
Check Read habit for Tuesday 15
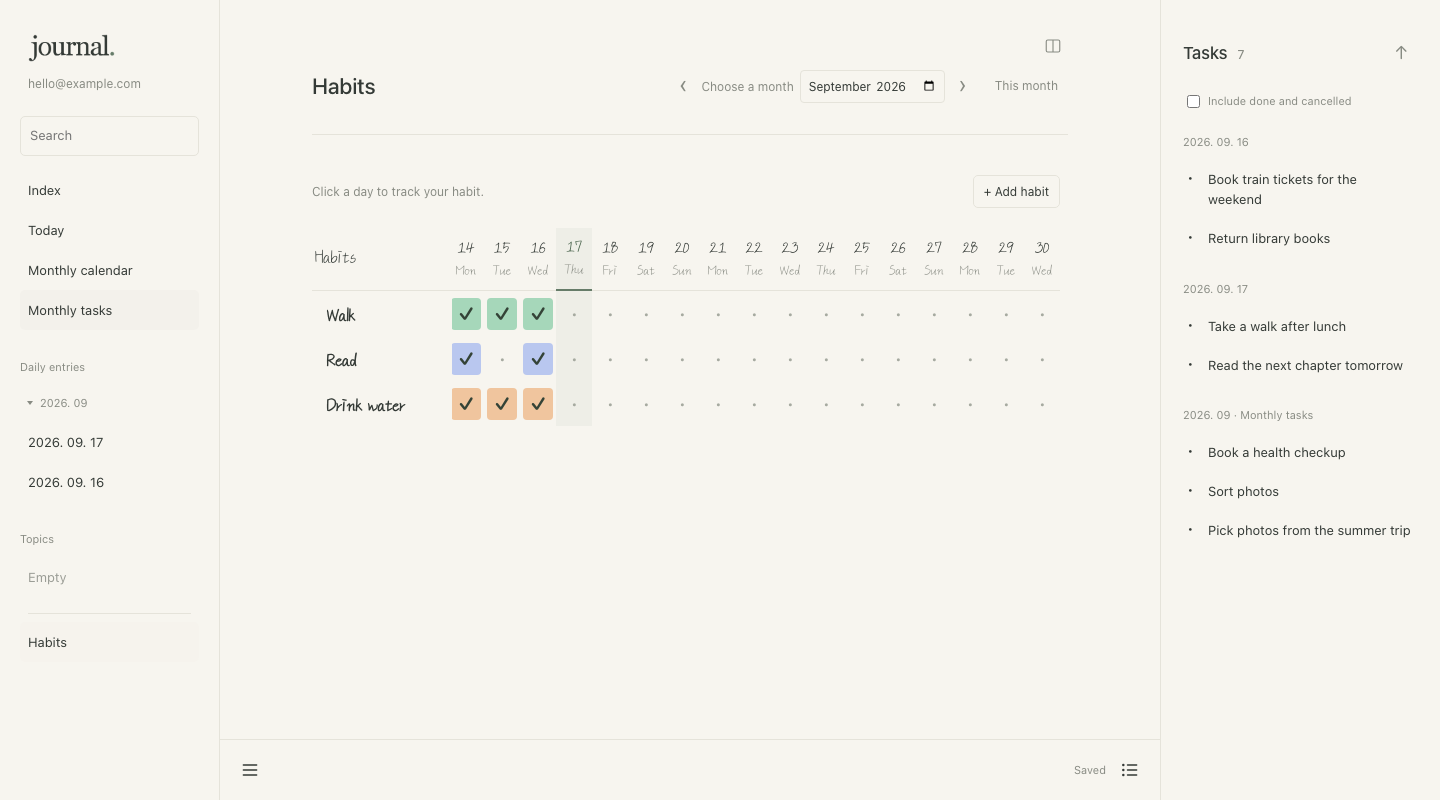click(502, 359)
